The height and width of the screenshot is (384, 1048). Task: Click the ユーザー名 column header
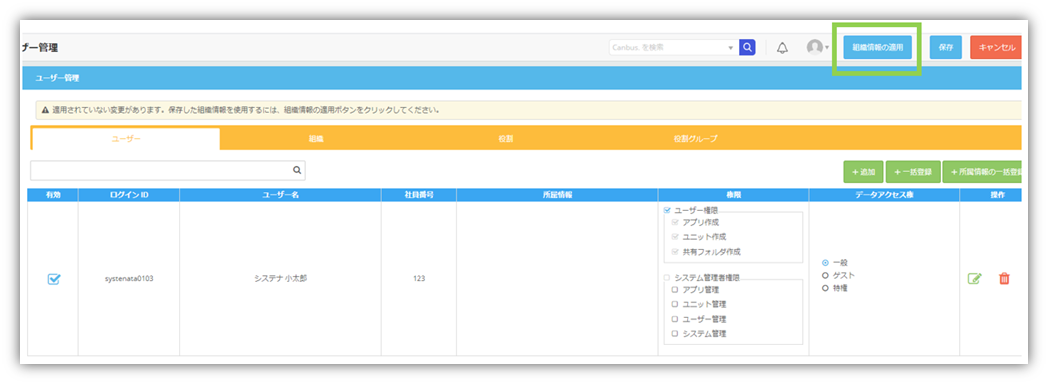point(281,195)
